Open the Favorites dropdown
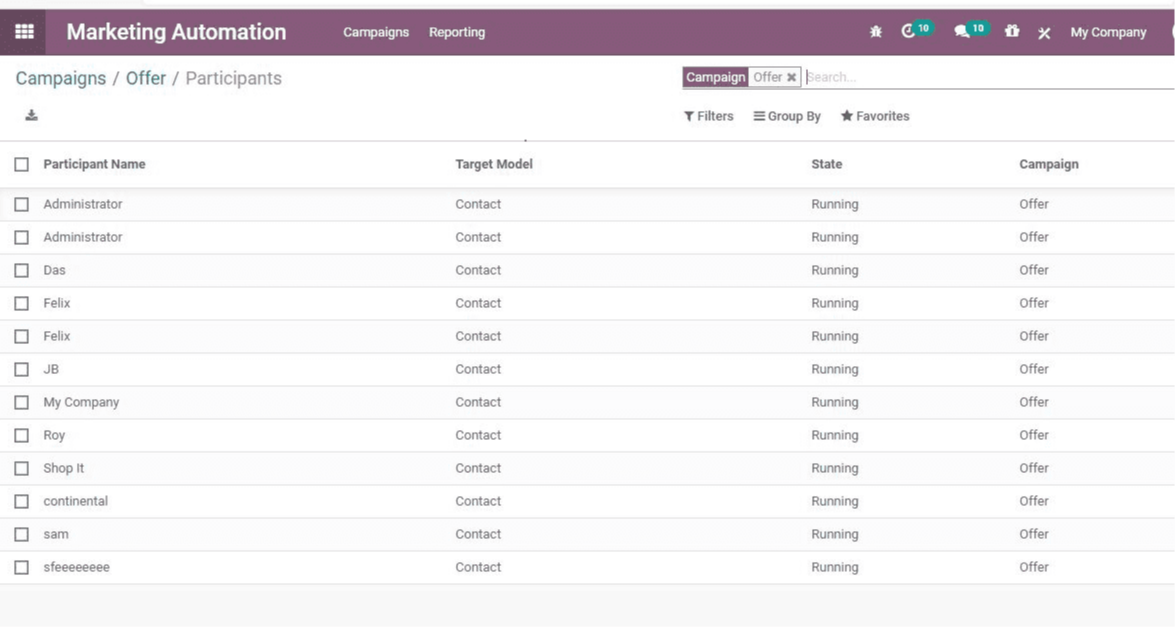This screenshot has width=1175, height=627. (x=875, y=116)
